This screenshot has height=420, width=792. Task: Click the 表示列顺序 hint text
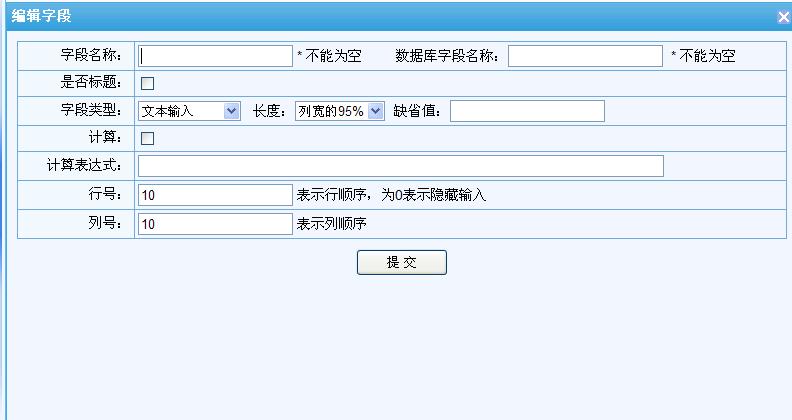click(332, 224)
